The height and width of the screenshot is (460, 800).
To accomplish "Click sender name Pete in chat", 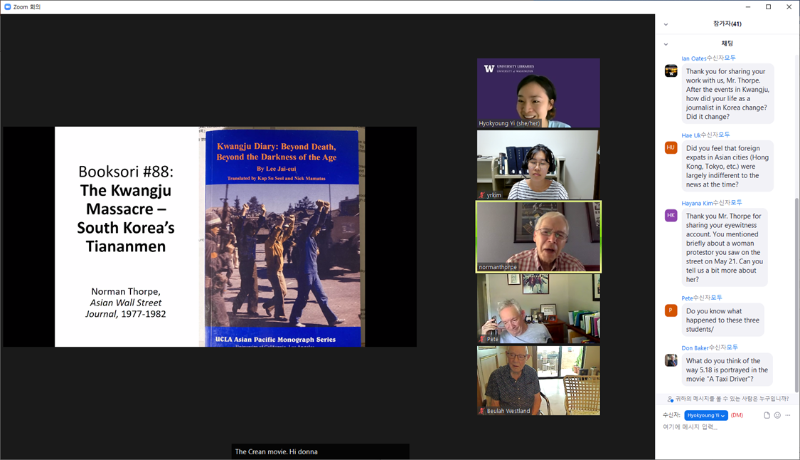I will click(687, 298).
